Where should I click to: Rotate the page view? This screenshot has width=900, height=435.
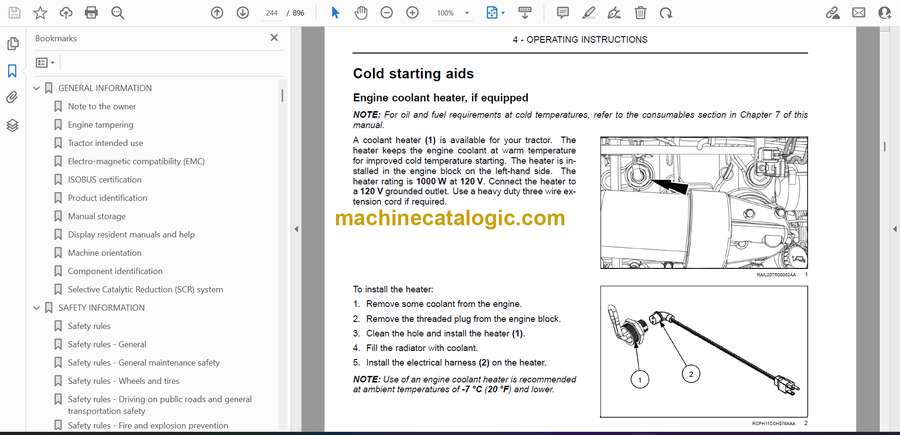tap(666, 13)
